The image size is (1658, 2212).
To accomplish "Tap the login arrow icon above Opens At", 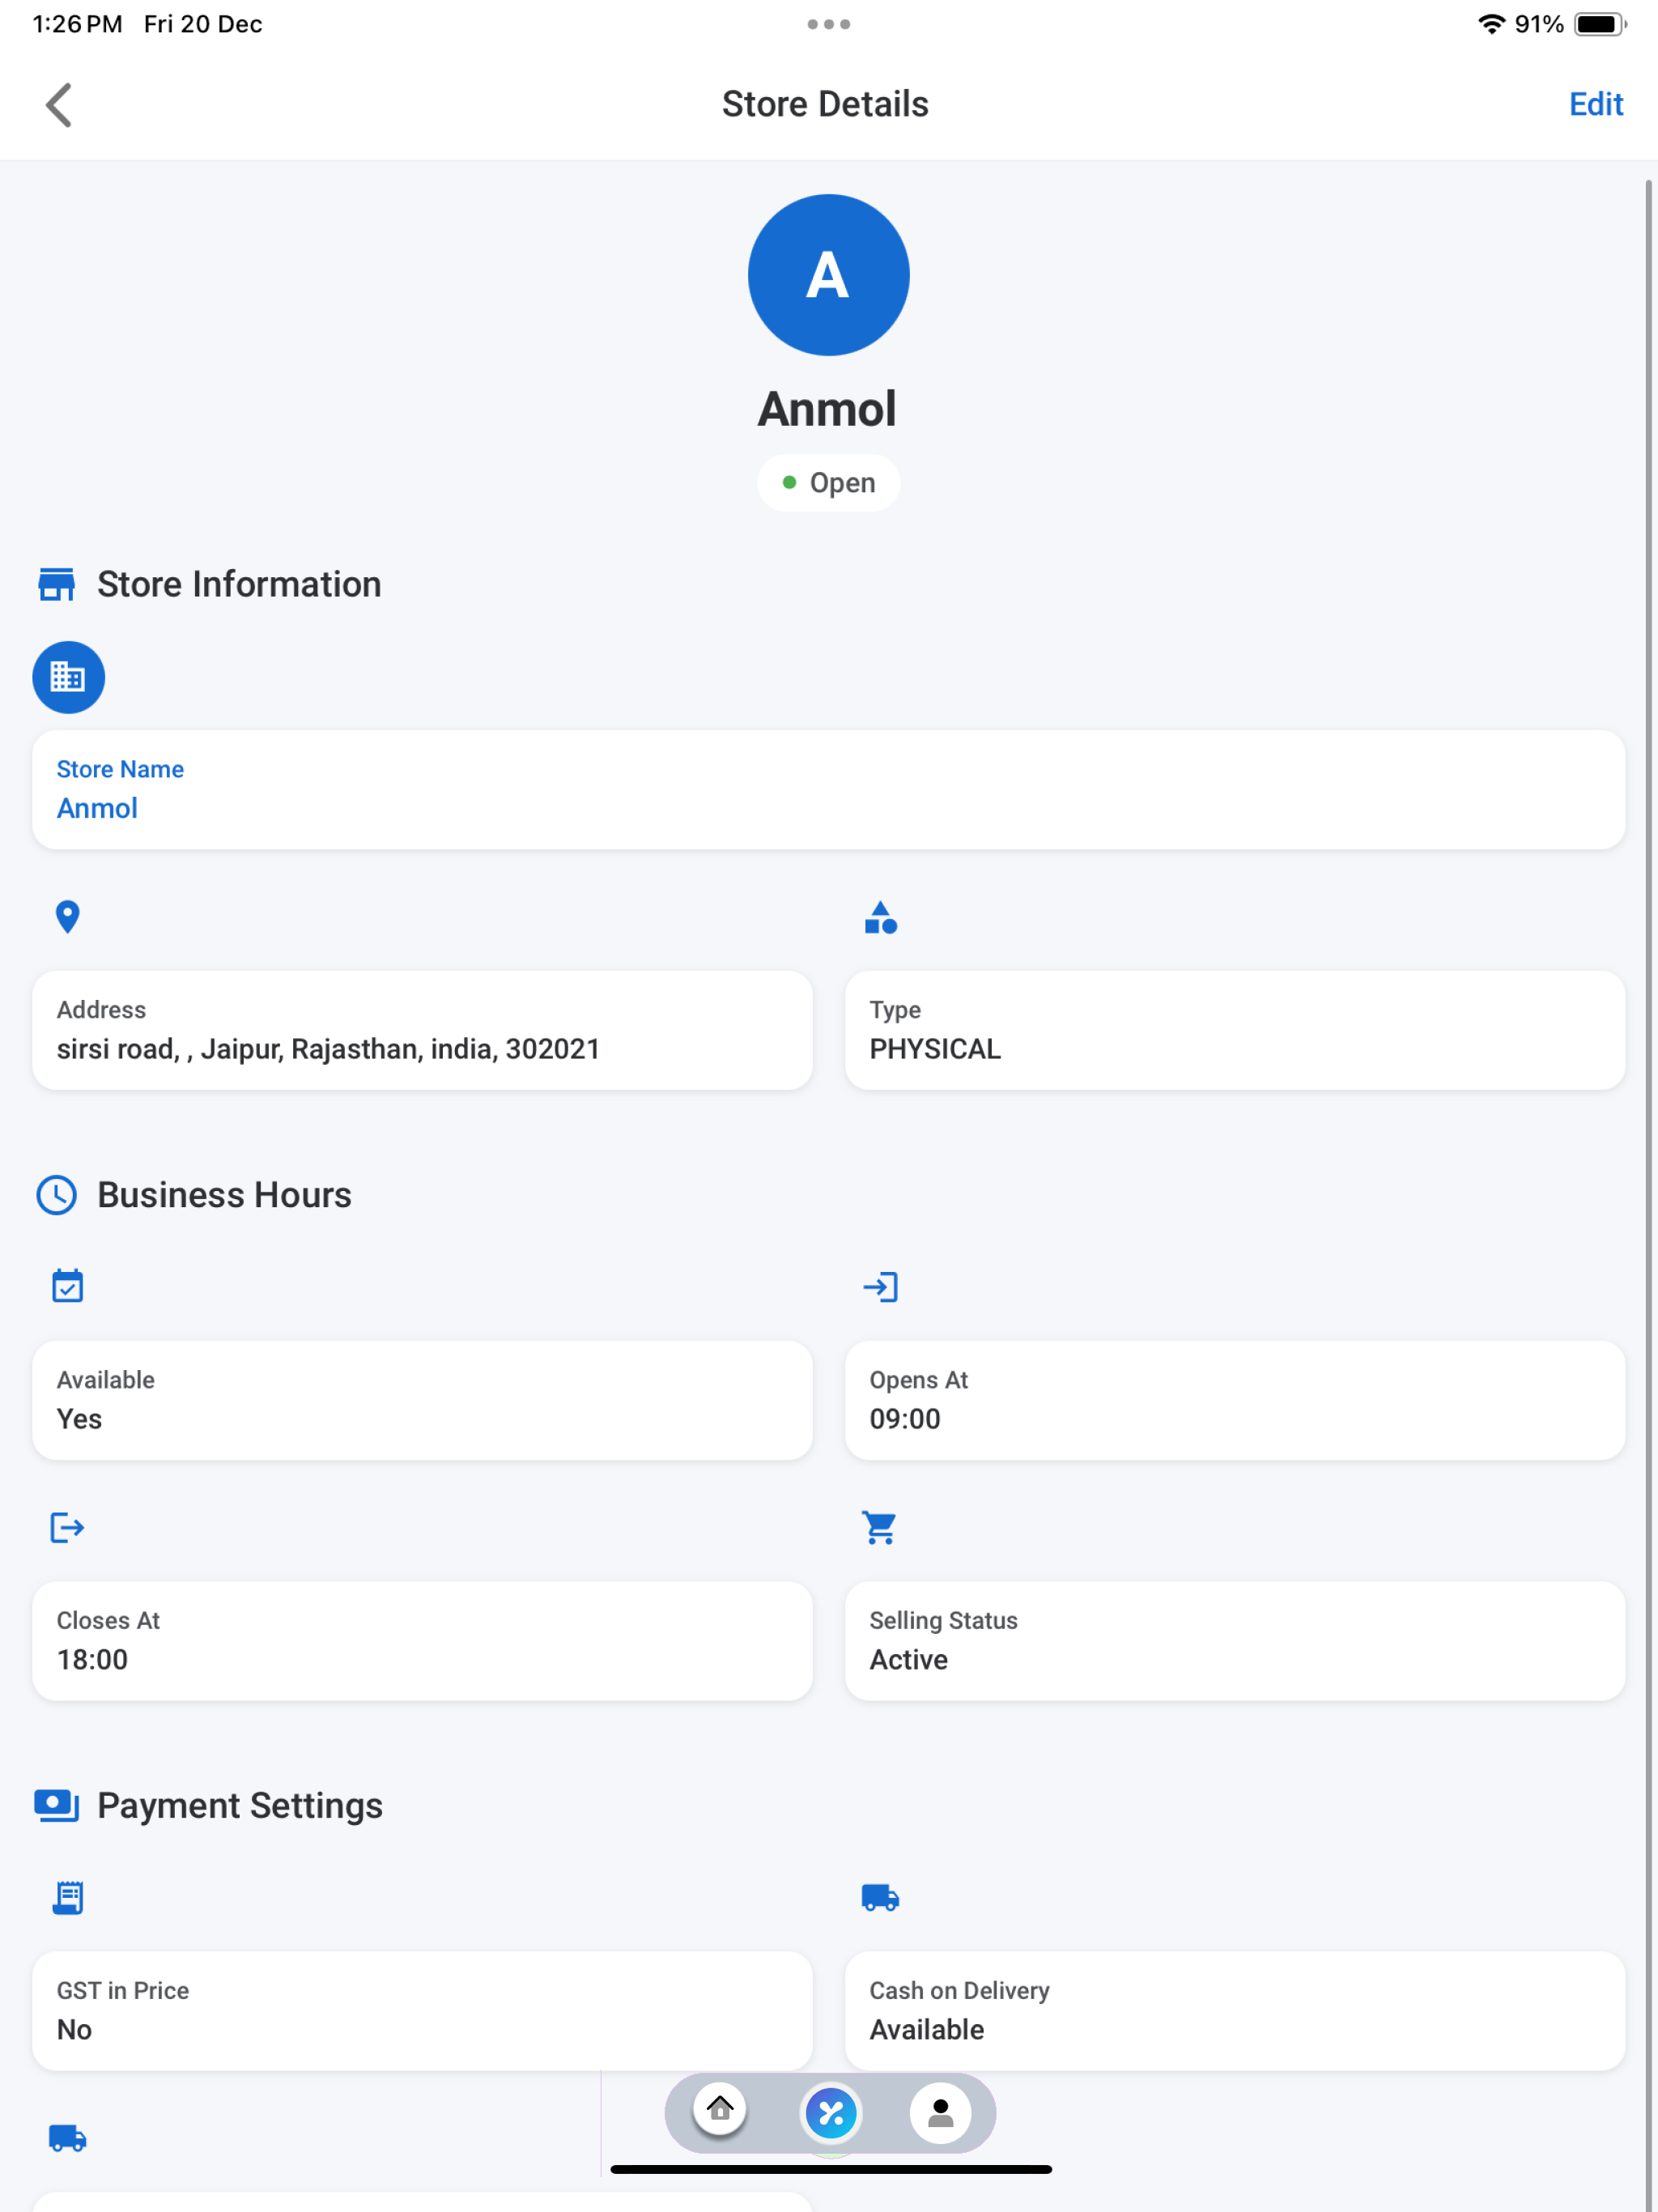I will (880, 1286).
